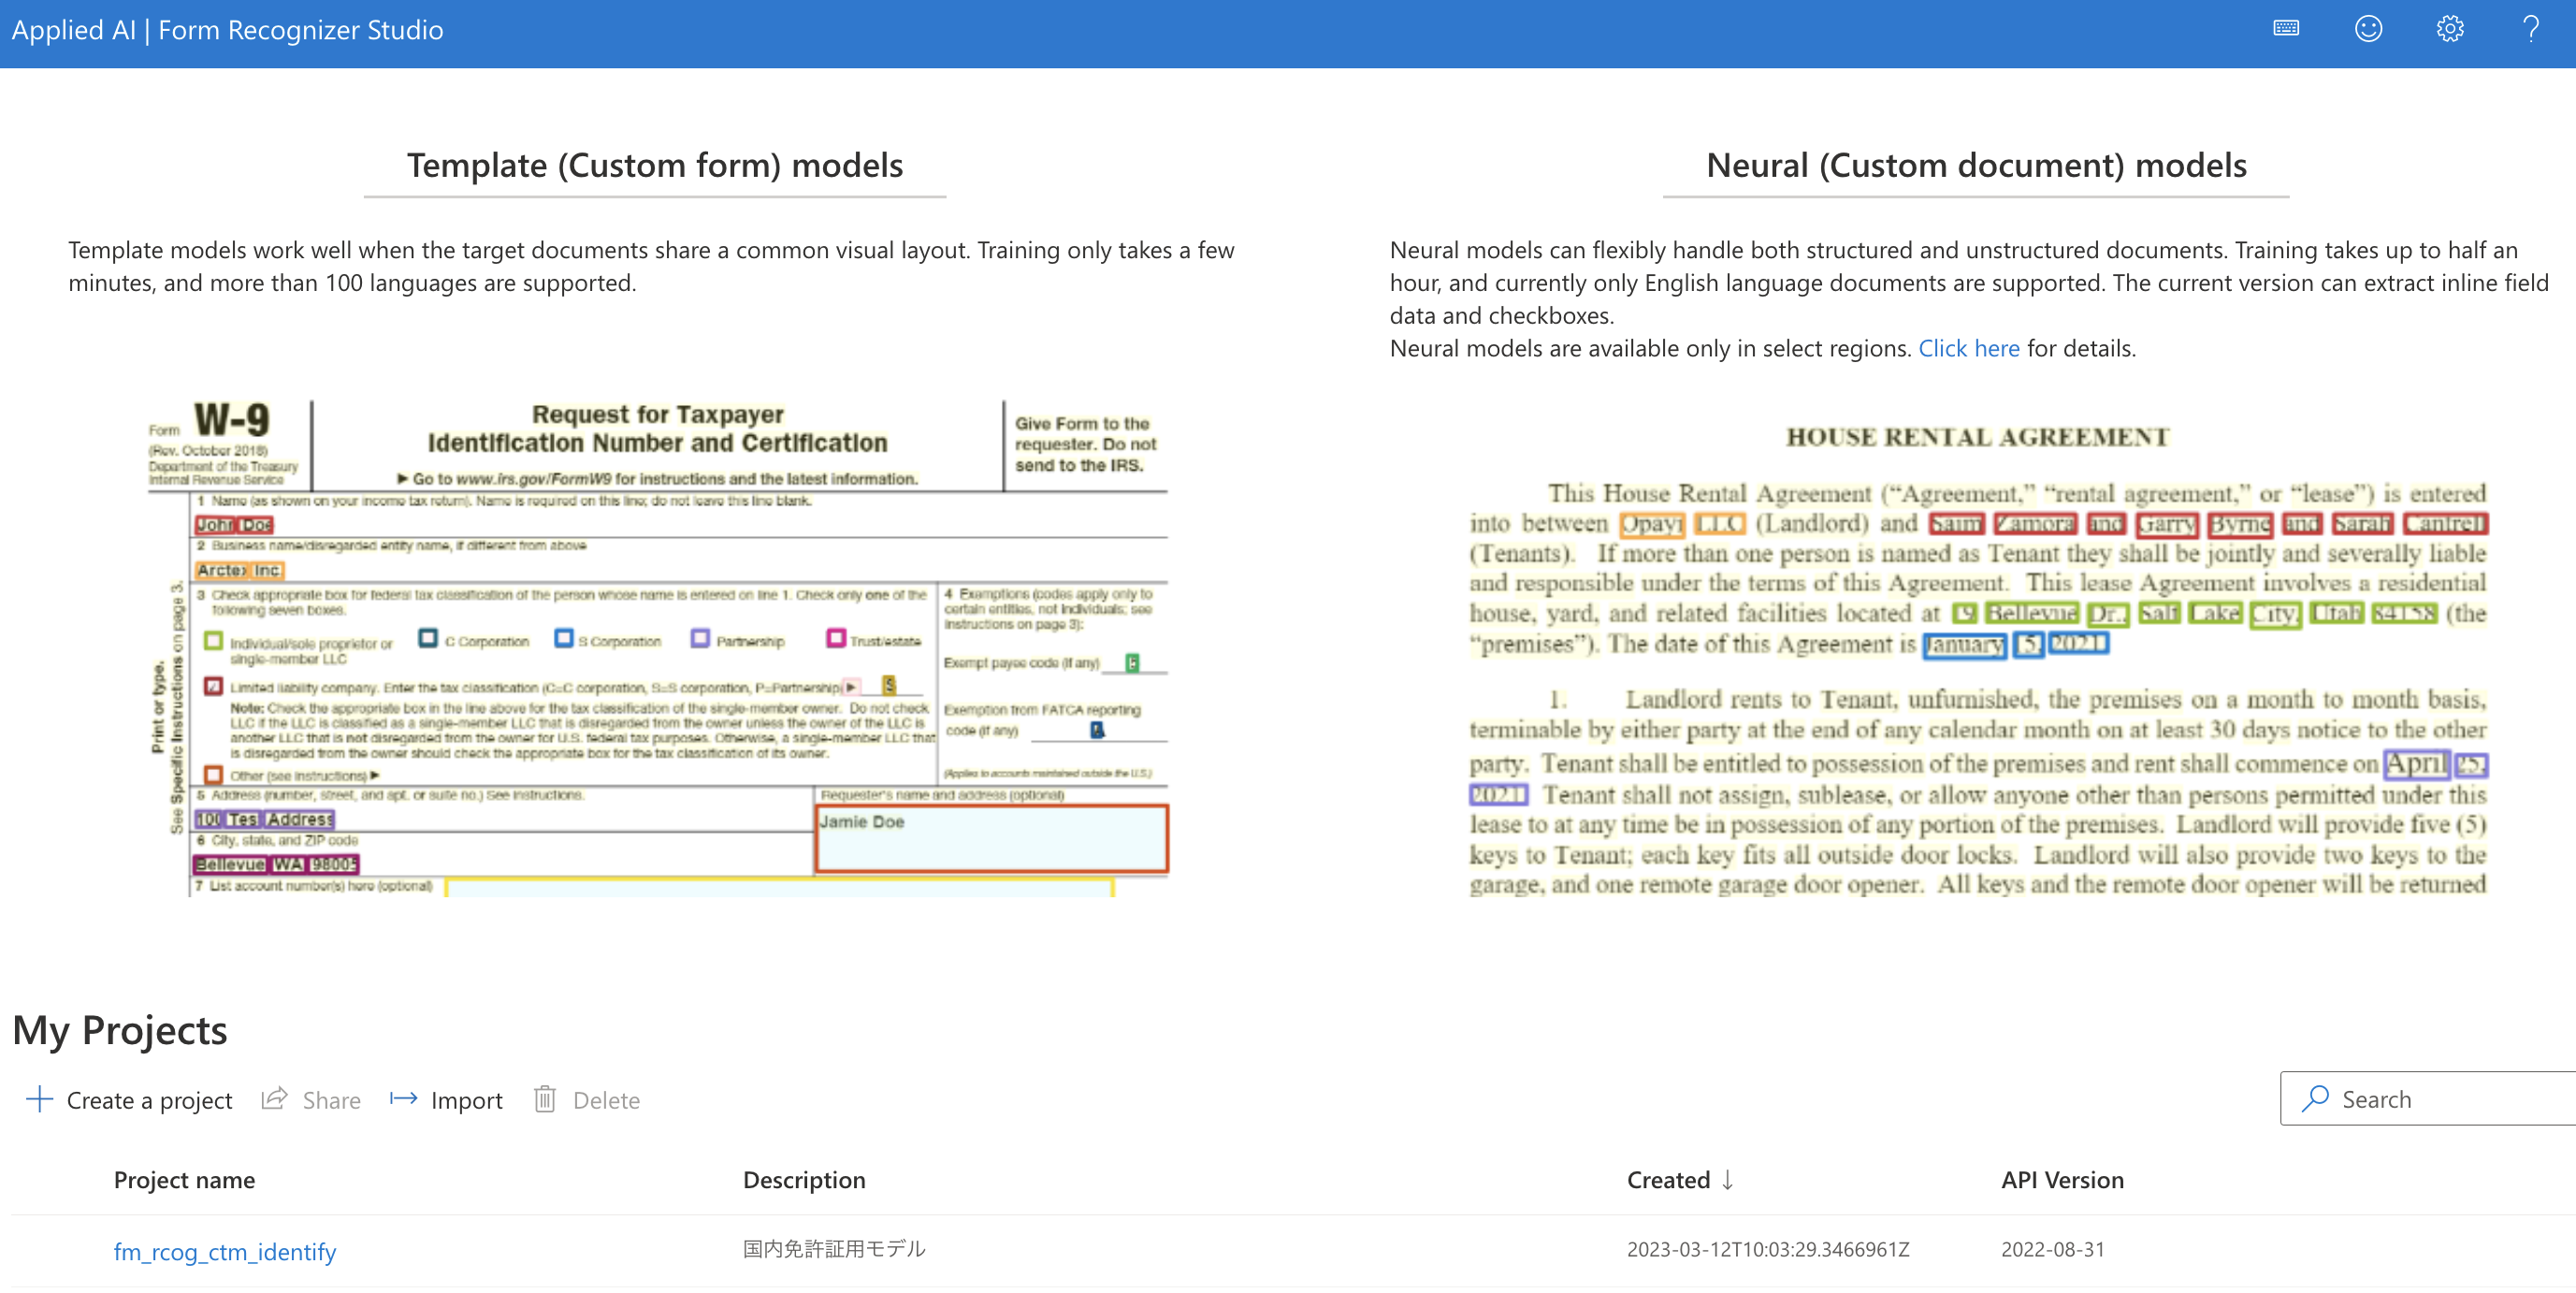2576x1293 pixels.
Task: Open keyboard shortcuts icon in header
Action: pyautogui.click(x=2286, y=29)
